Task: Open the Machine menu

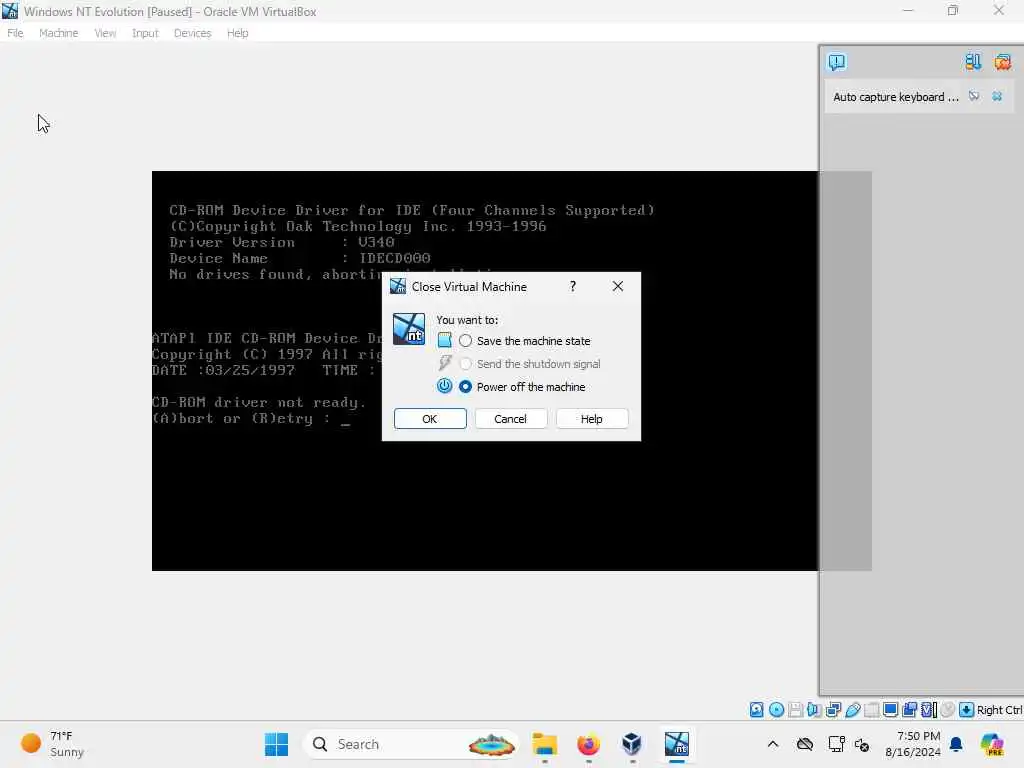Action: (58, 33)
